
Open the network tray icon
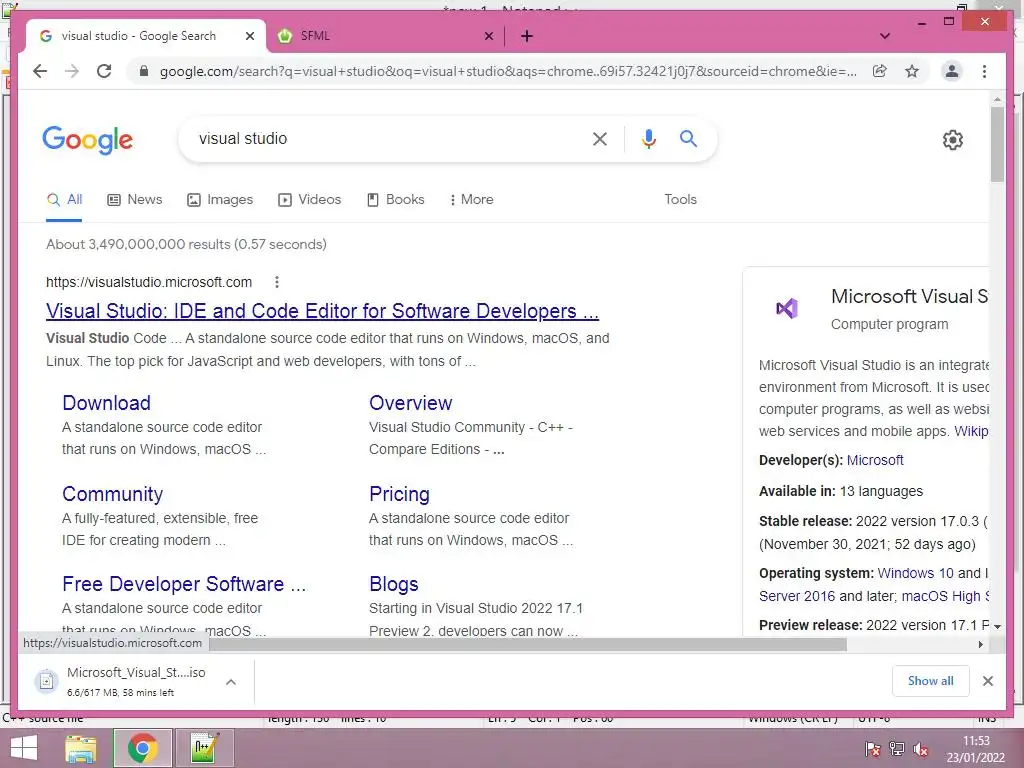tap(897, 749)
